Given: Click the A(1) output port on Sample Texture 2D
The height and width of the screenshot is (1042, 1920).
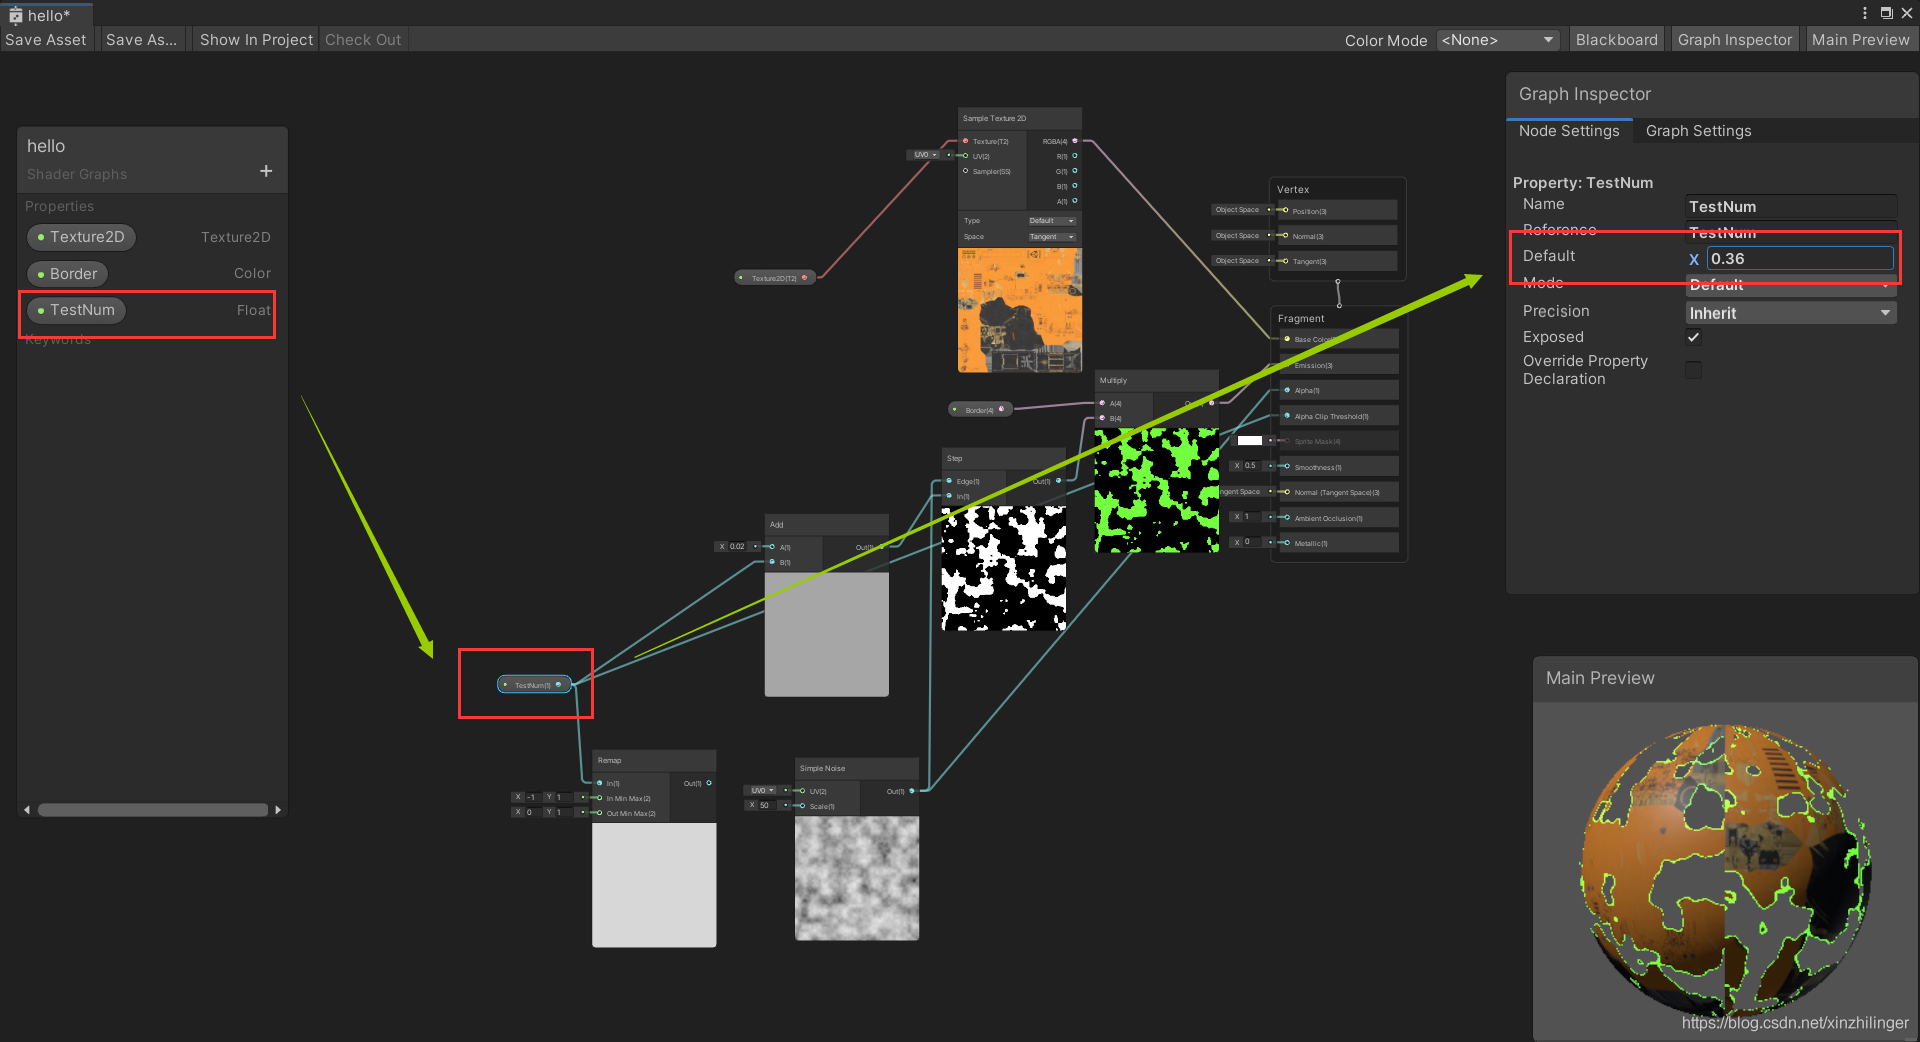Looking at the screenshot, I should pyautogui.click(x=1075, y=201).
